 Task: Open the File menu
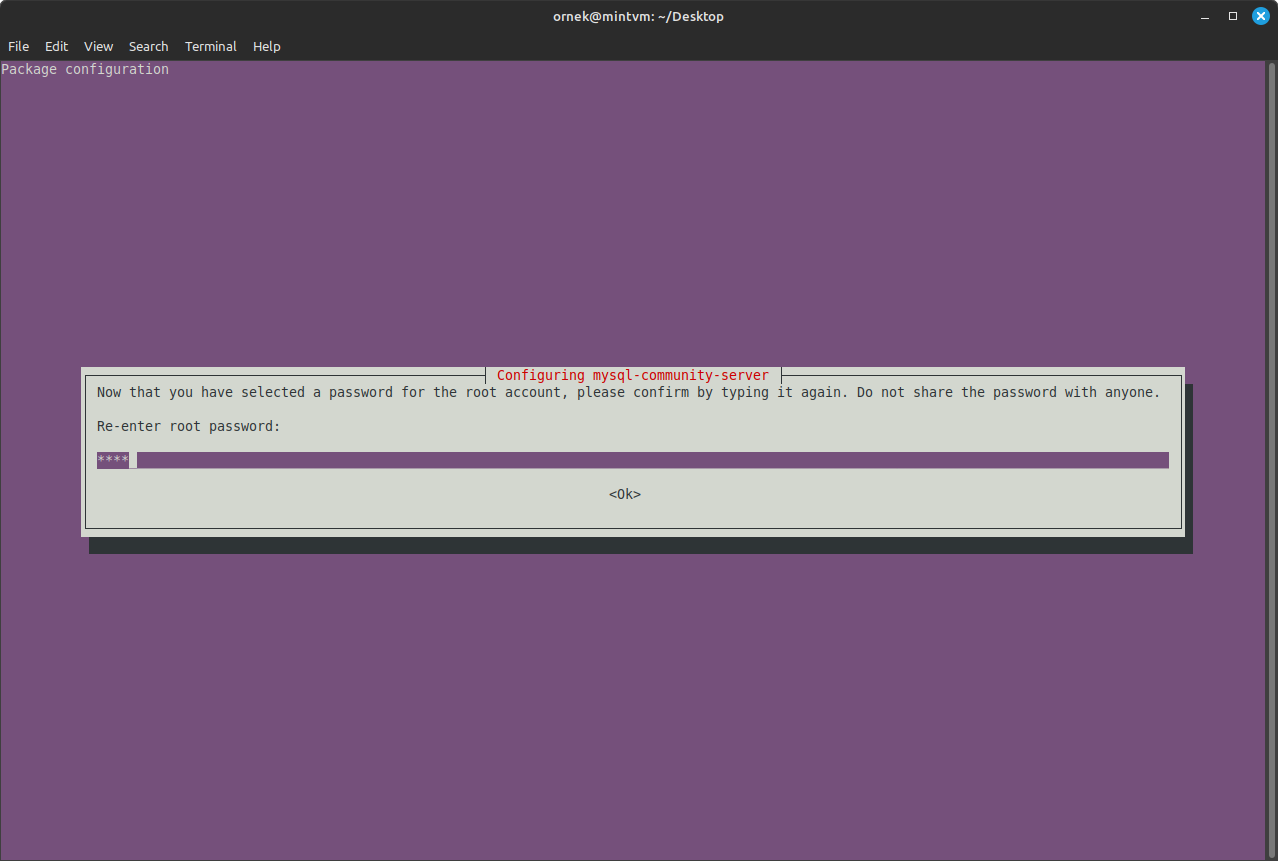18,46
